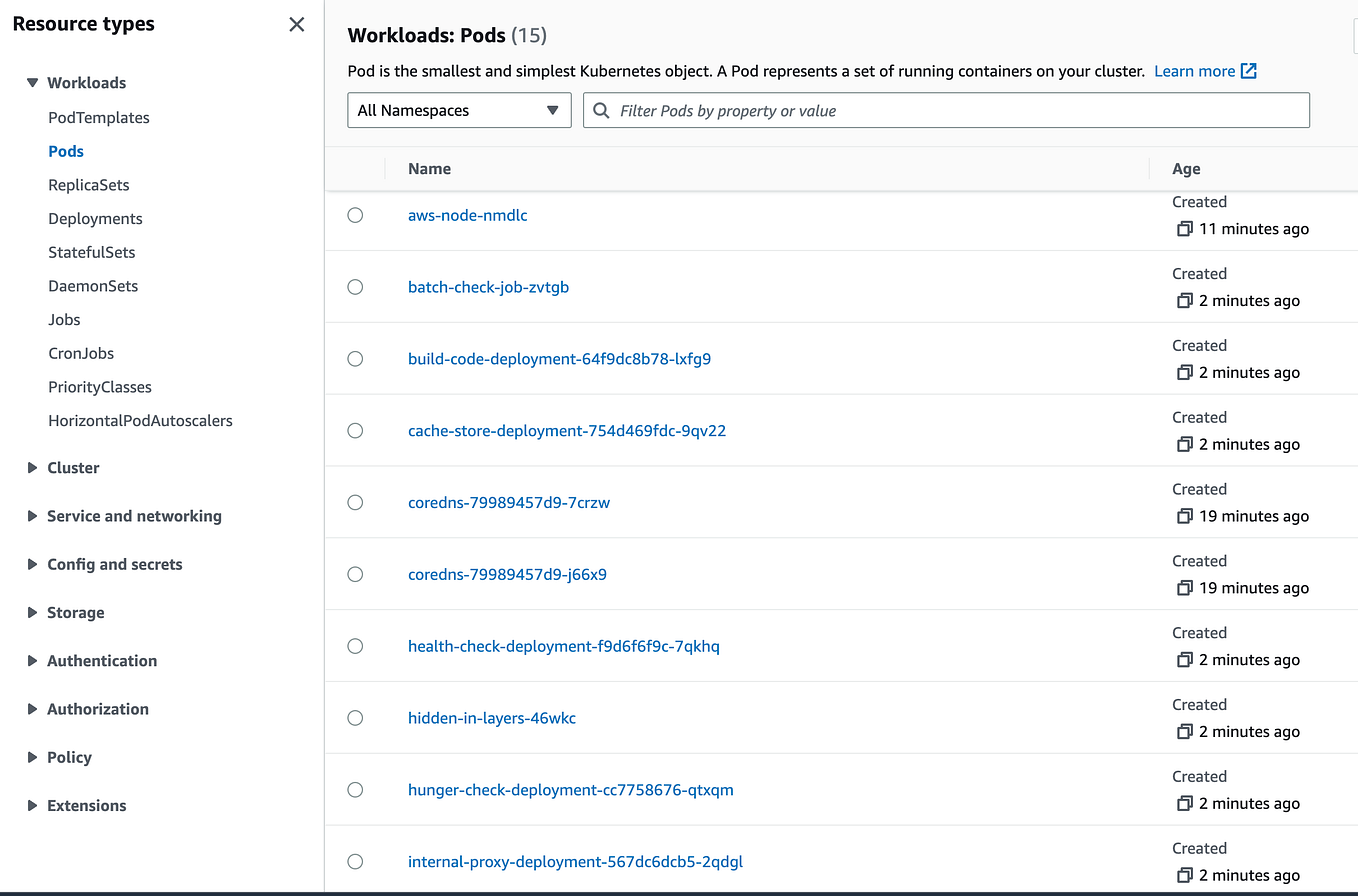Click copy icon next to hidden-in-layers-46wkc age

click(x=1186, y=731)
